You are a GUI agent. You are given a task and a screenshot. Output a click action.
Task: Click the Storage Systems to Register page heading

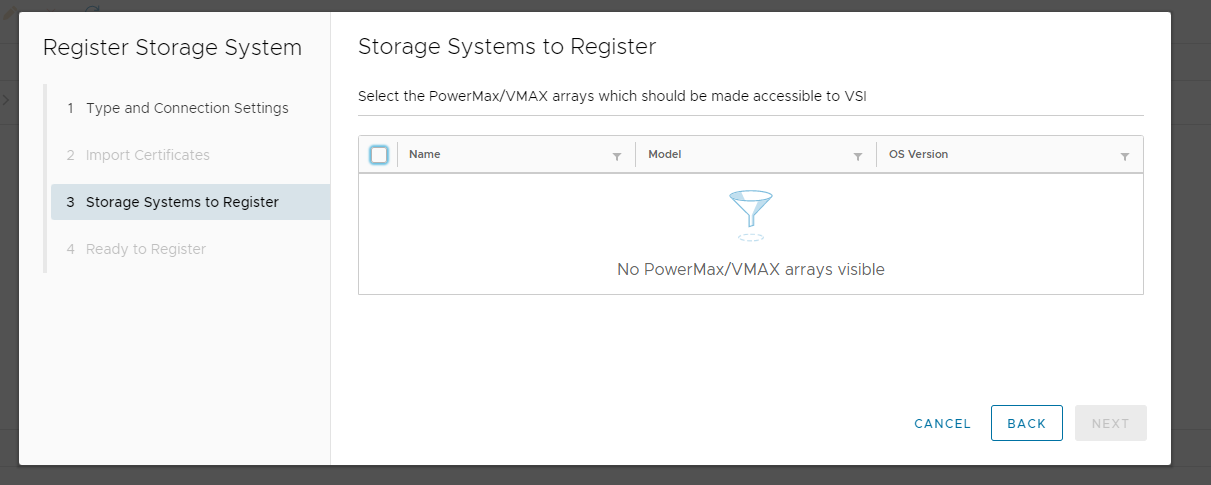coord(506,47)
